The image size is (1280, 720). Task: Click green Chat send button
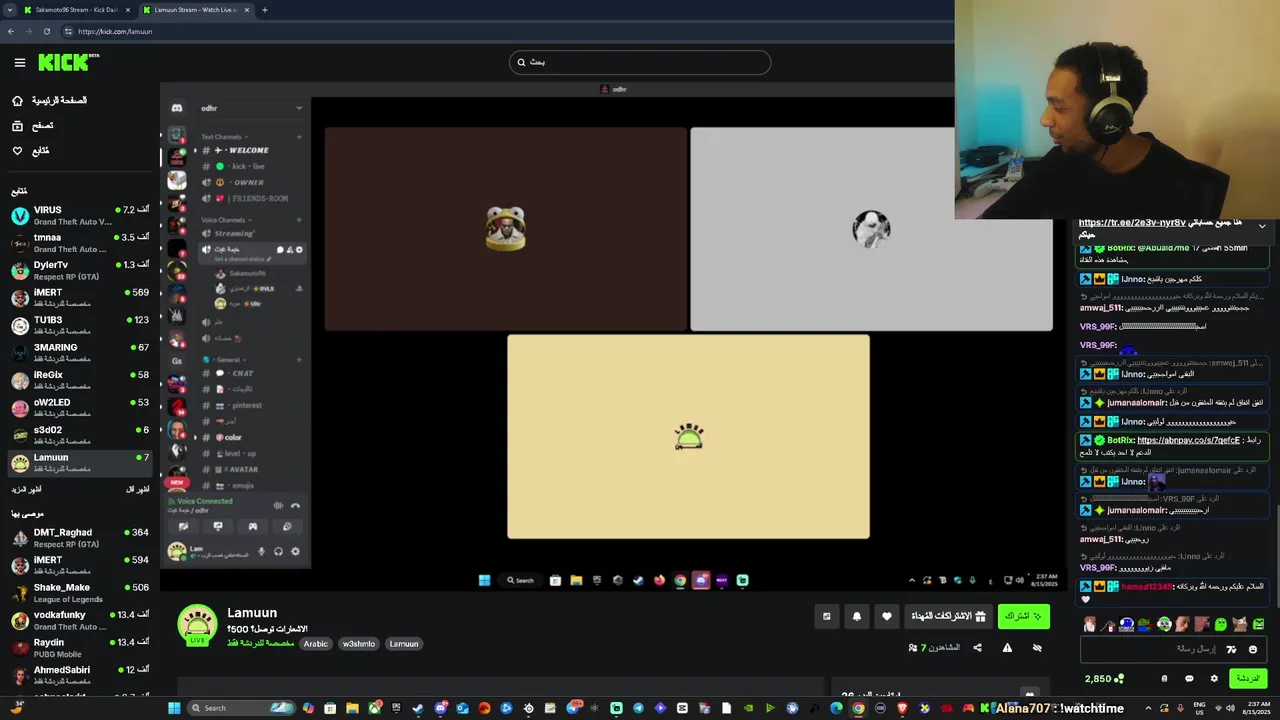point(1248,678)
